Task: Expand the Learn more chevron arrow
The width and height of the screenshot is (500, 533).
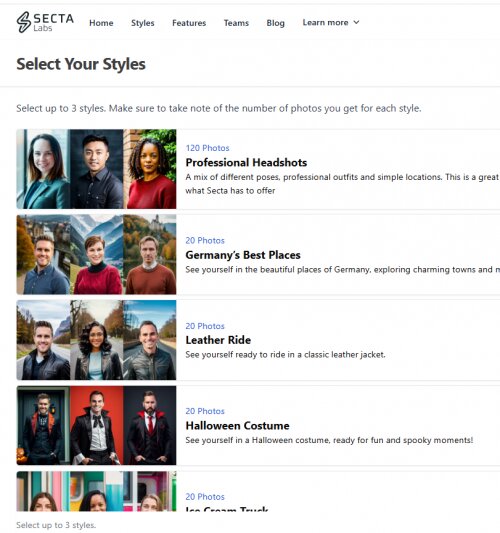Action: coord(356,22)
